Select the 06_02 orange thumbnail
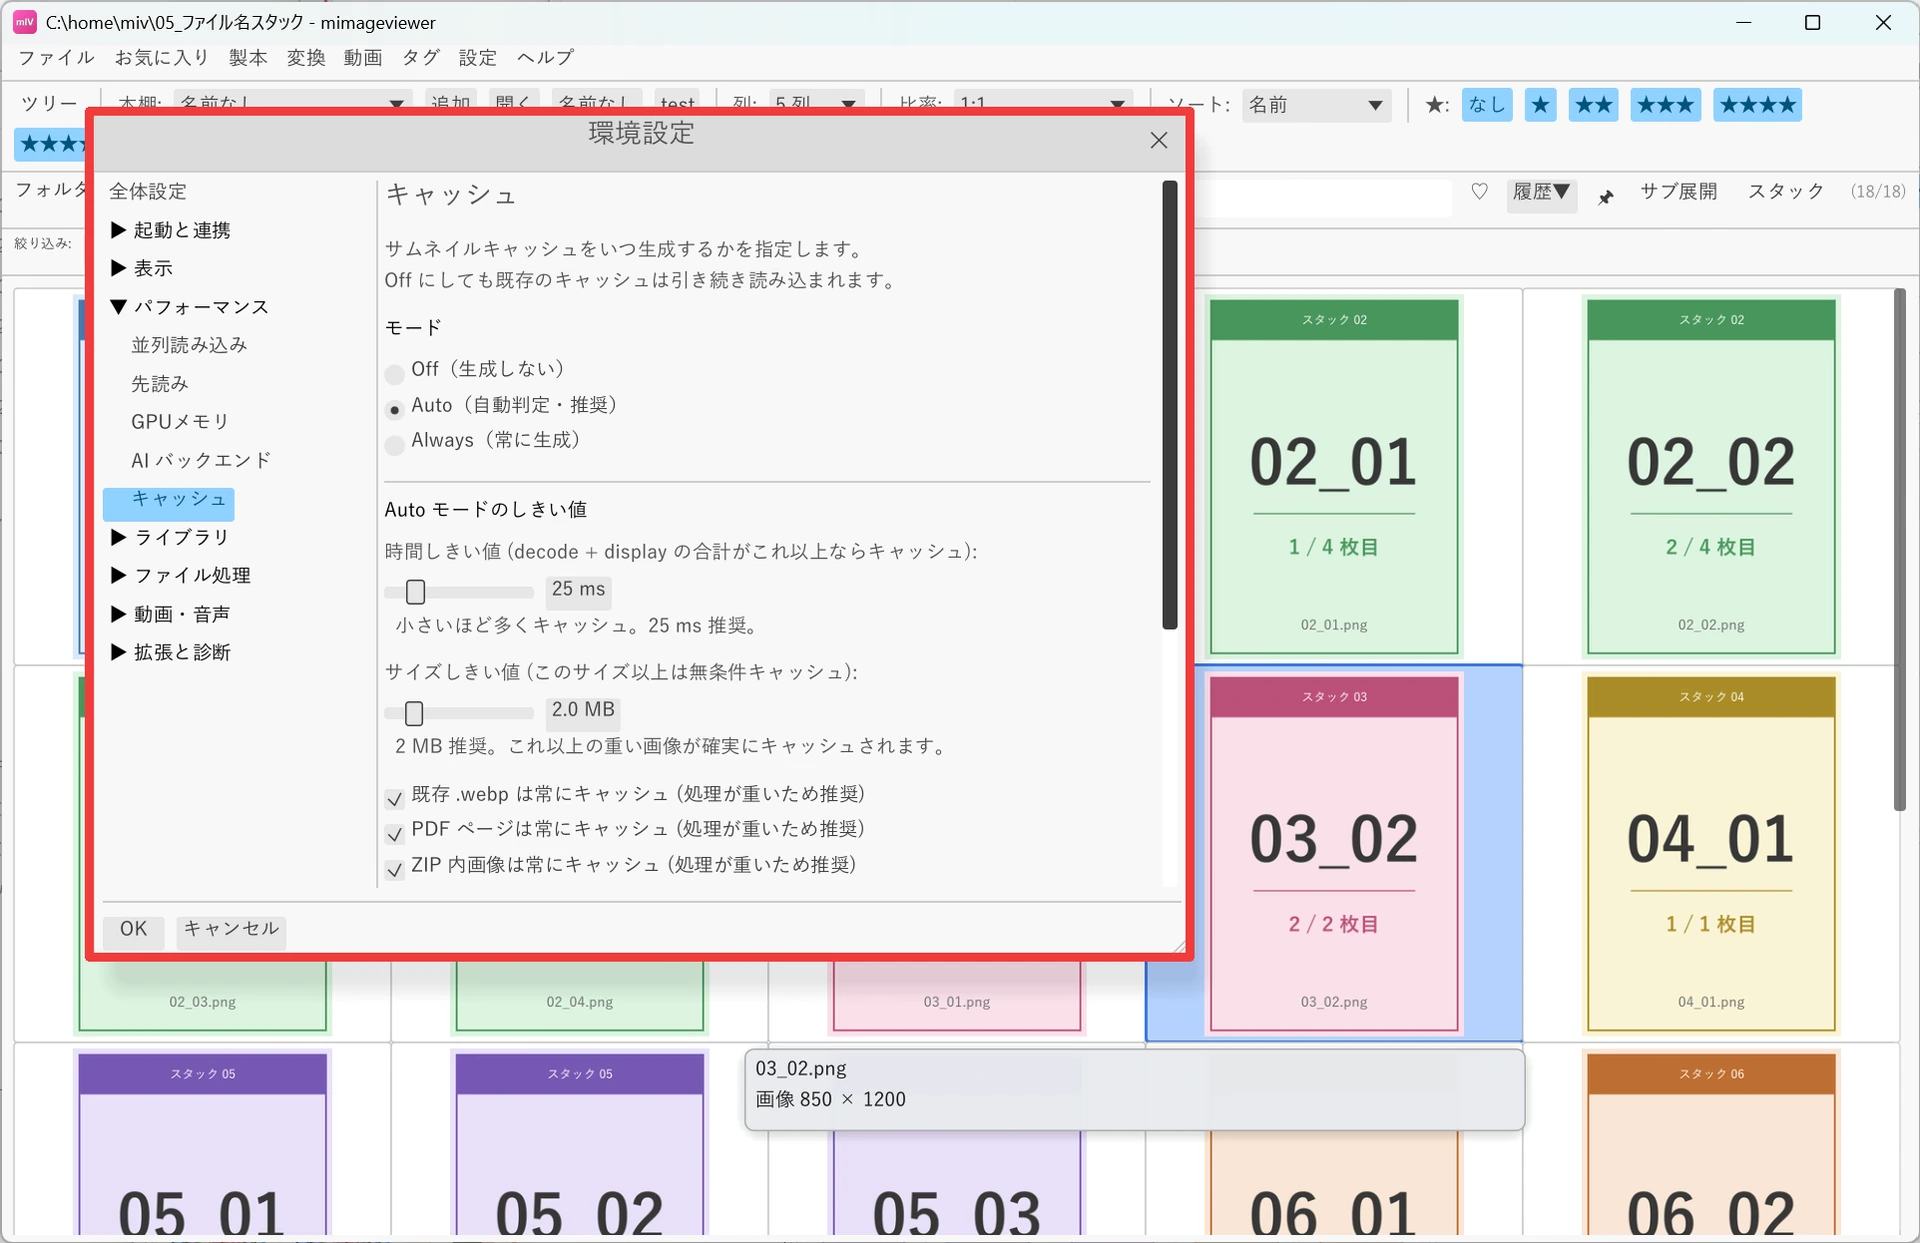 pyautogui.click(x=1711, y=1143)
